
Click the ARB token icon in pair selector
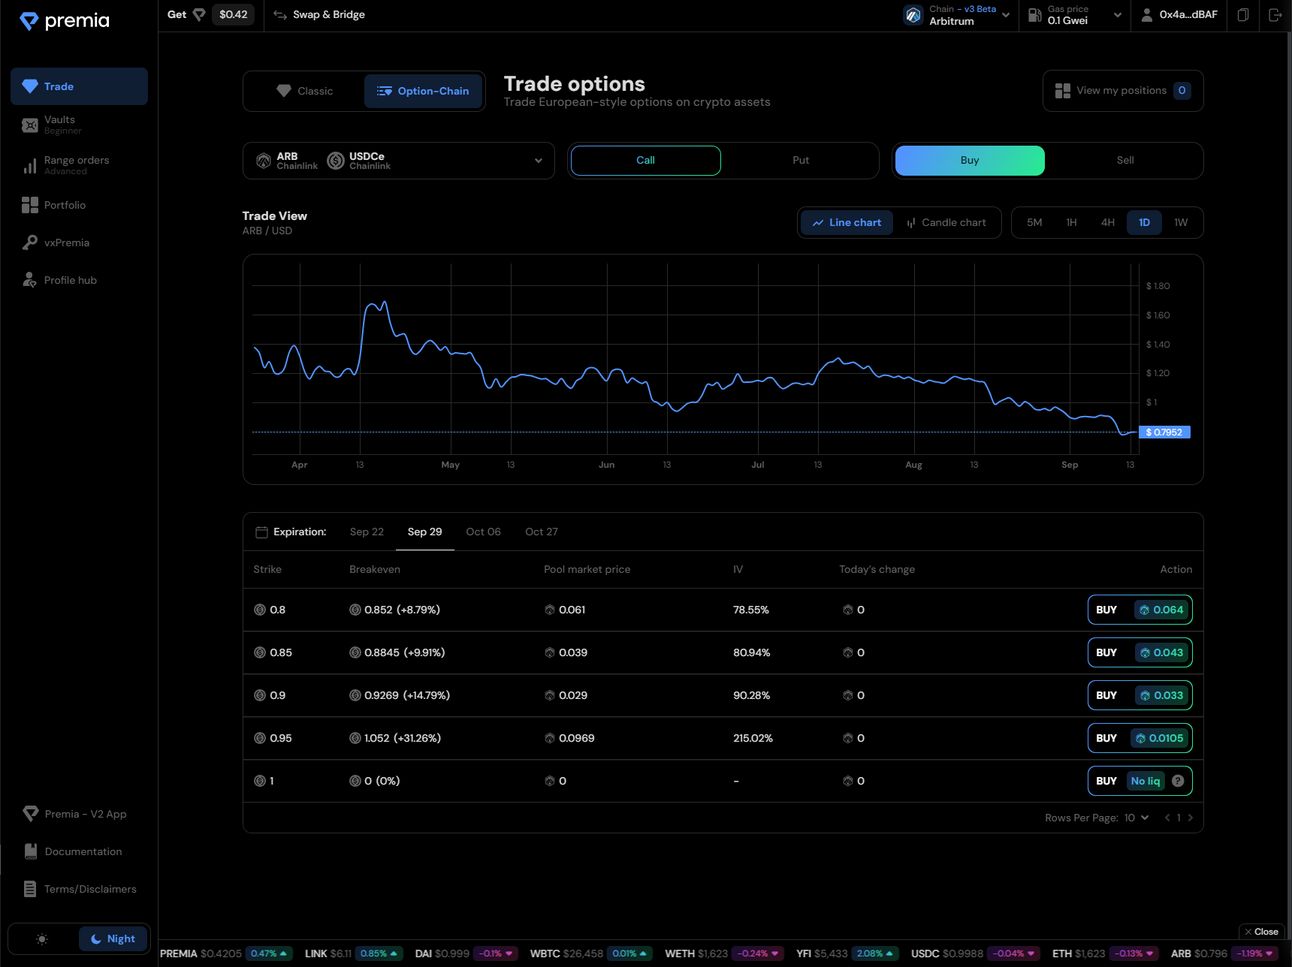click(264, 161)
